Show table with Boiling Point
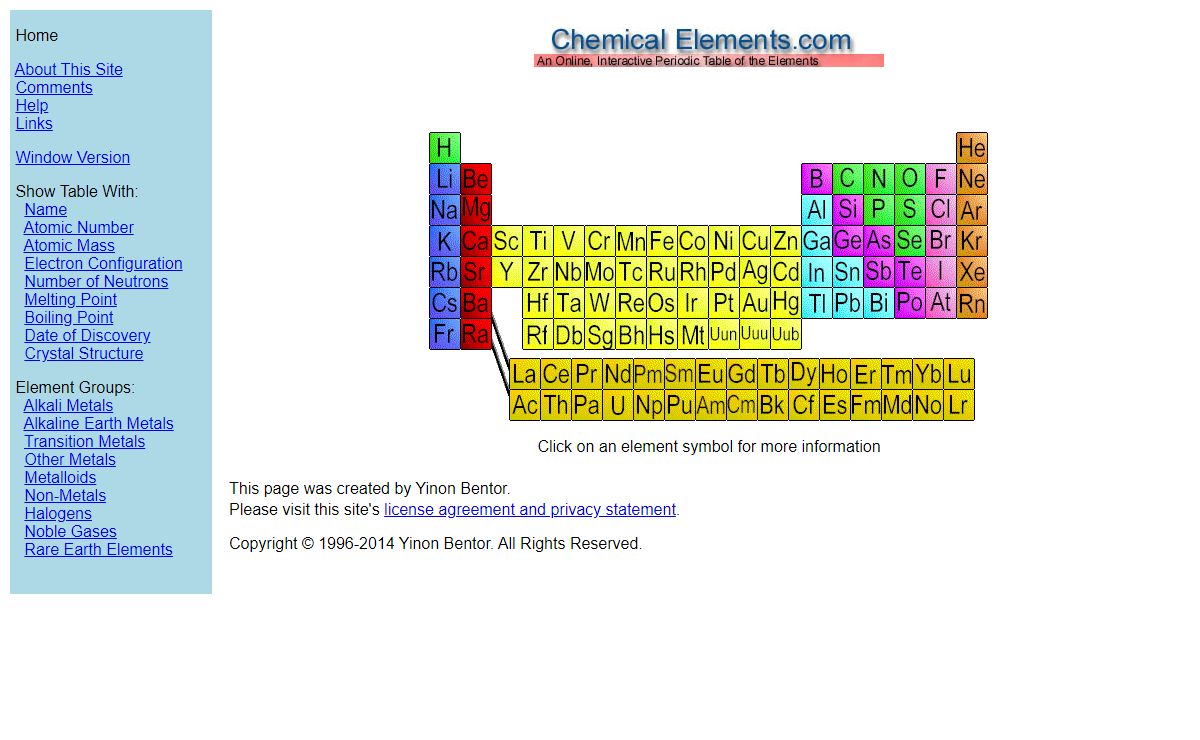The height and width of the screenshot is (740, 1200). pyautogui.click(x=69, y=318)
